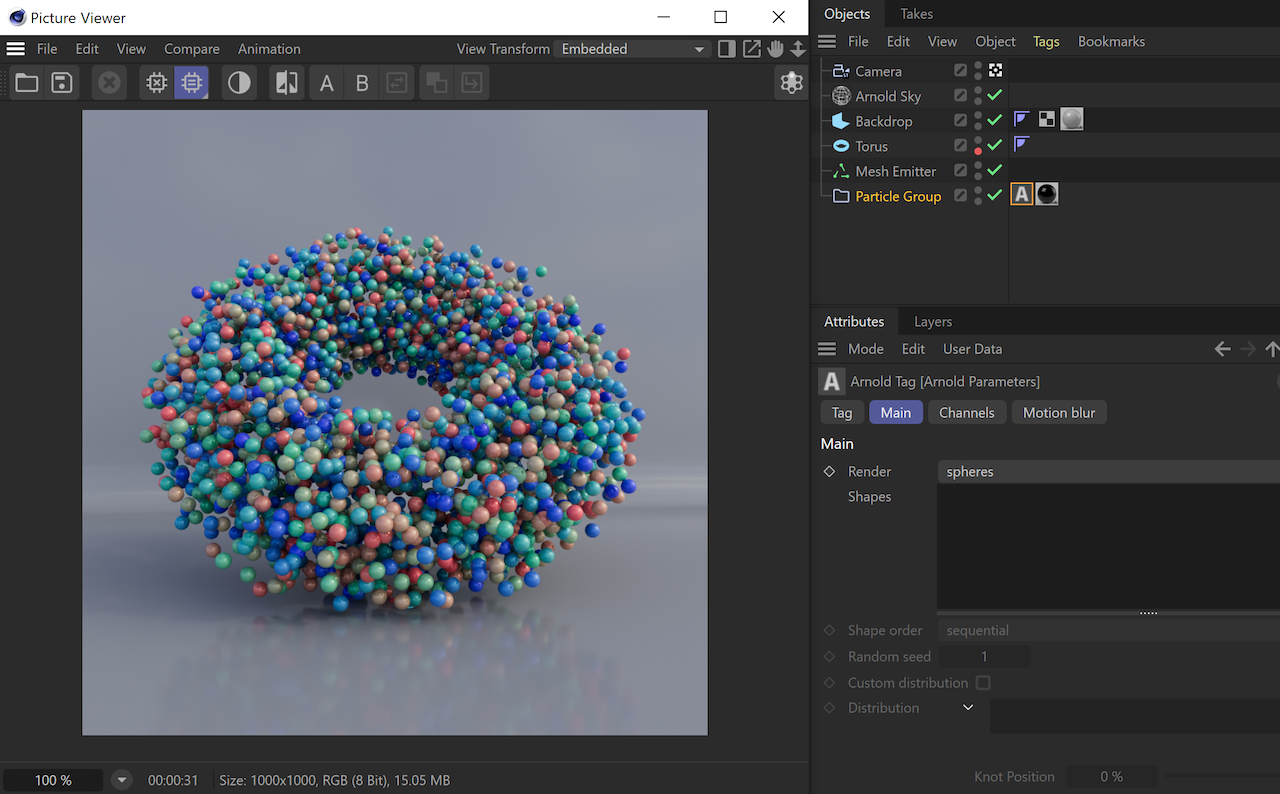The image size is (1280, 794).
Task: Expand the Distribution section chevron
Action: (968, 708)
